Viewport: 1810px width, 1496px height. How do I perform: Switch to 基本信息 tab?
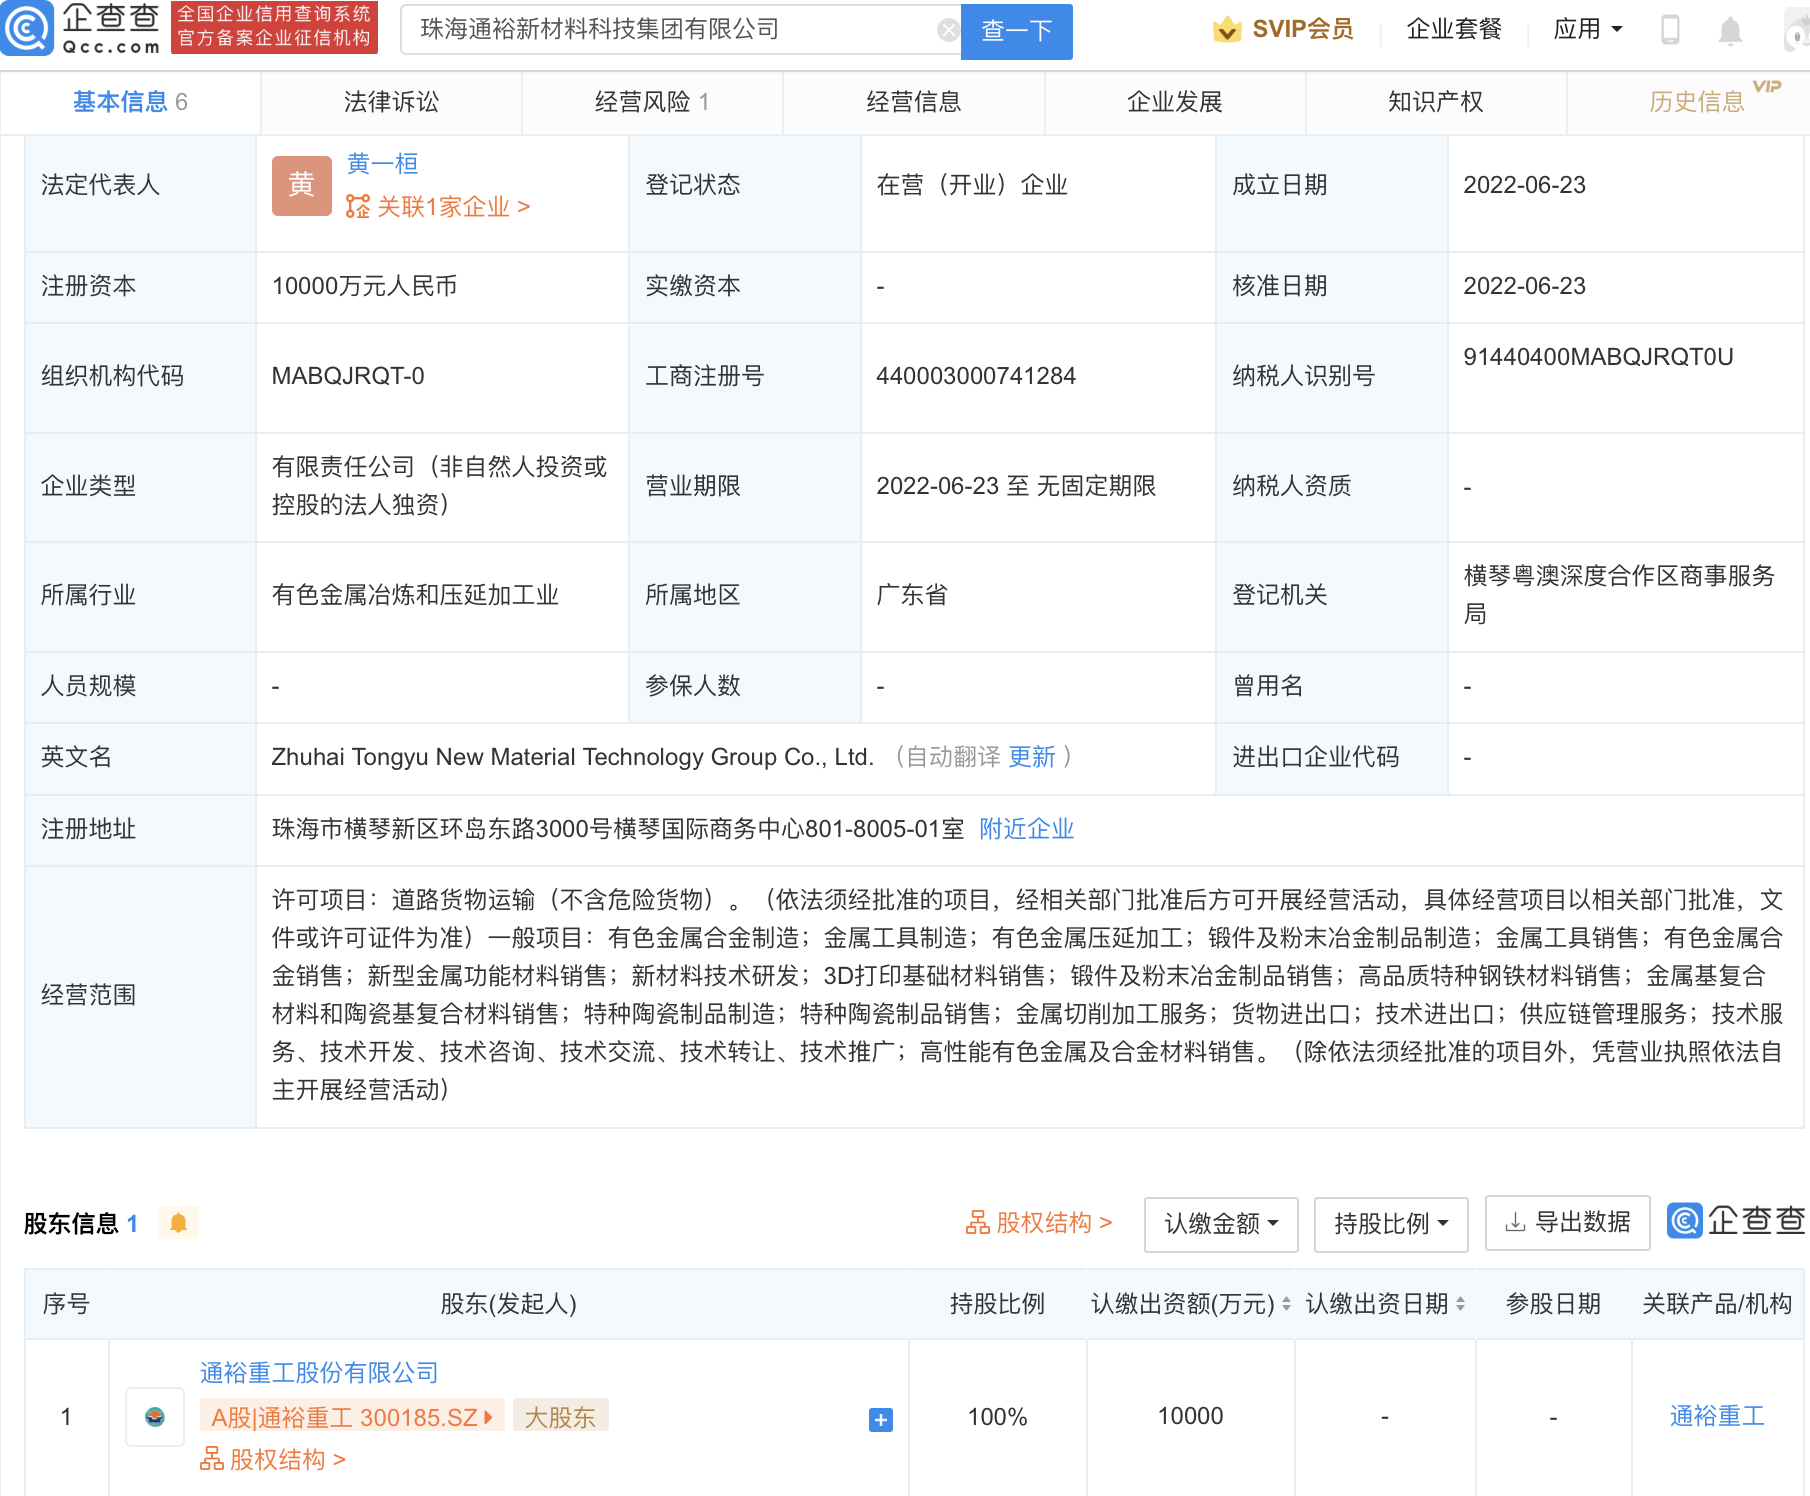pyautogui.click(x=130, y=102)
